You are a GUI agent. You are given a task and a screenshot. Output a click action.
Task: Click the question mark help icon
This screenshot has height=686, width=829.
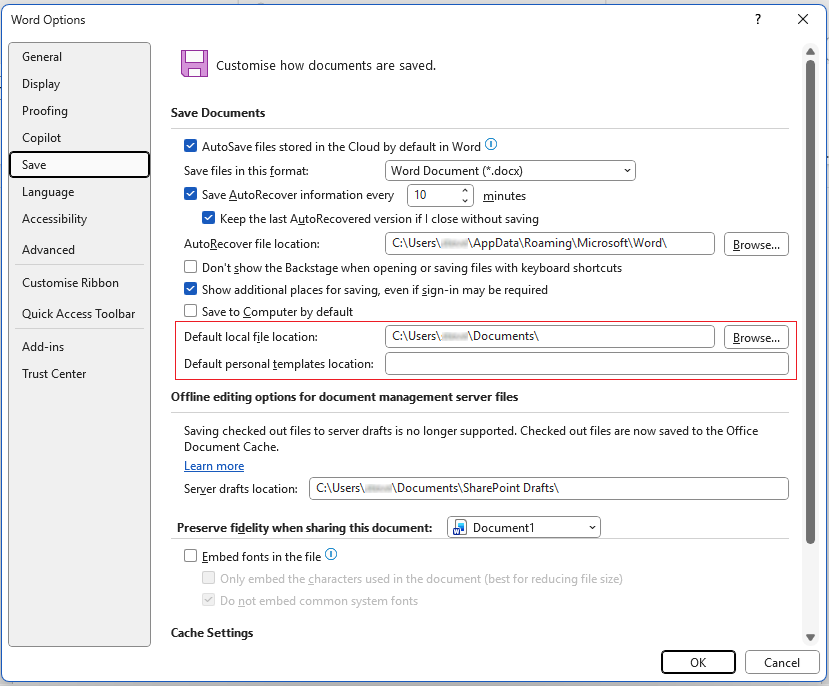757,19
